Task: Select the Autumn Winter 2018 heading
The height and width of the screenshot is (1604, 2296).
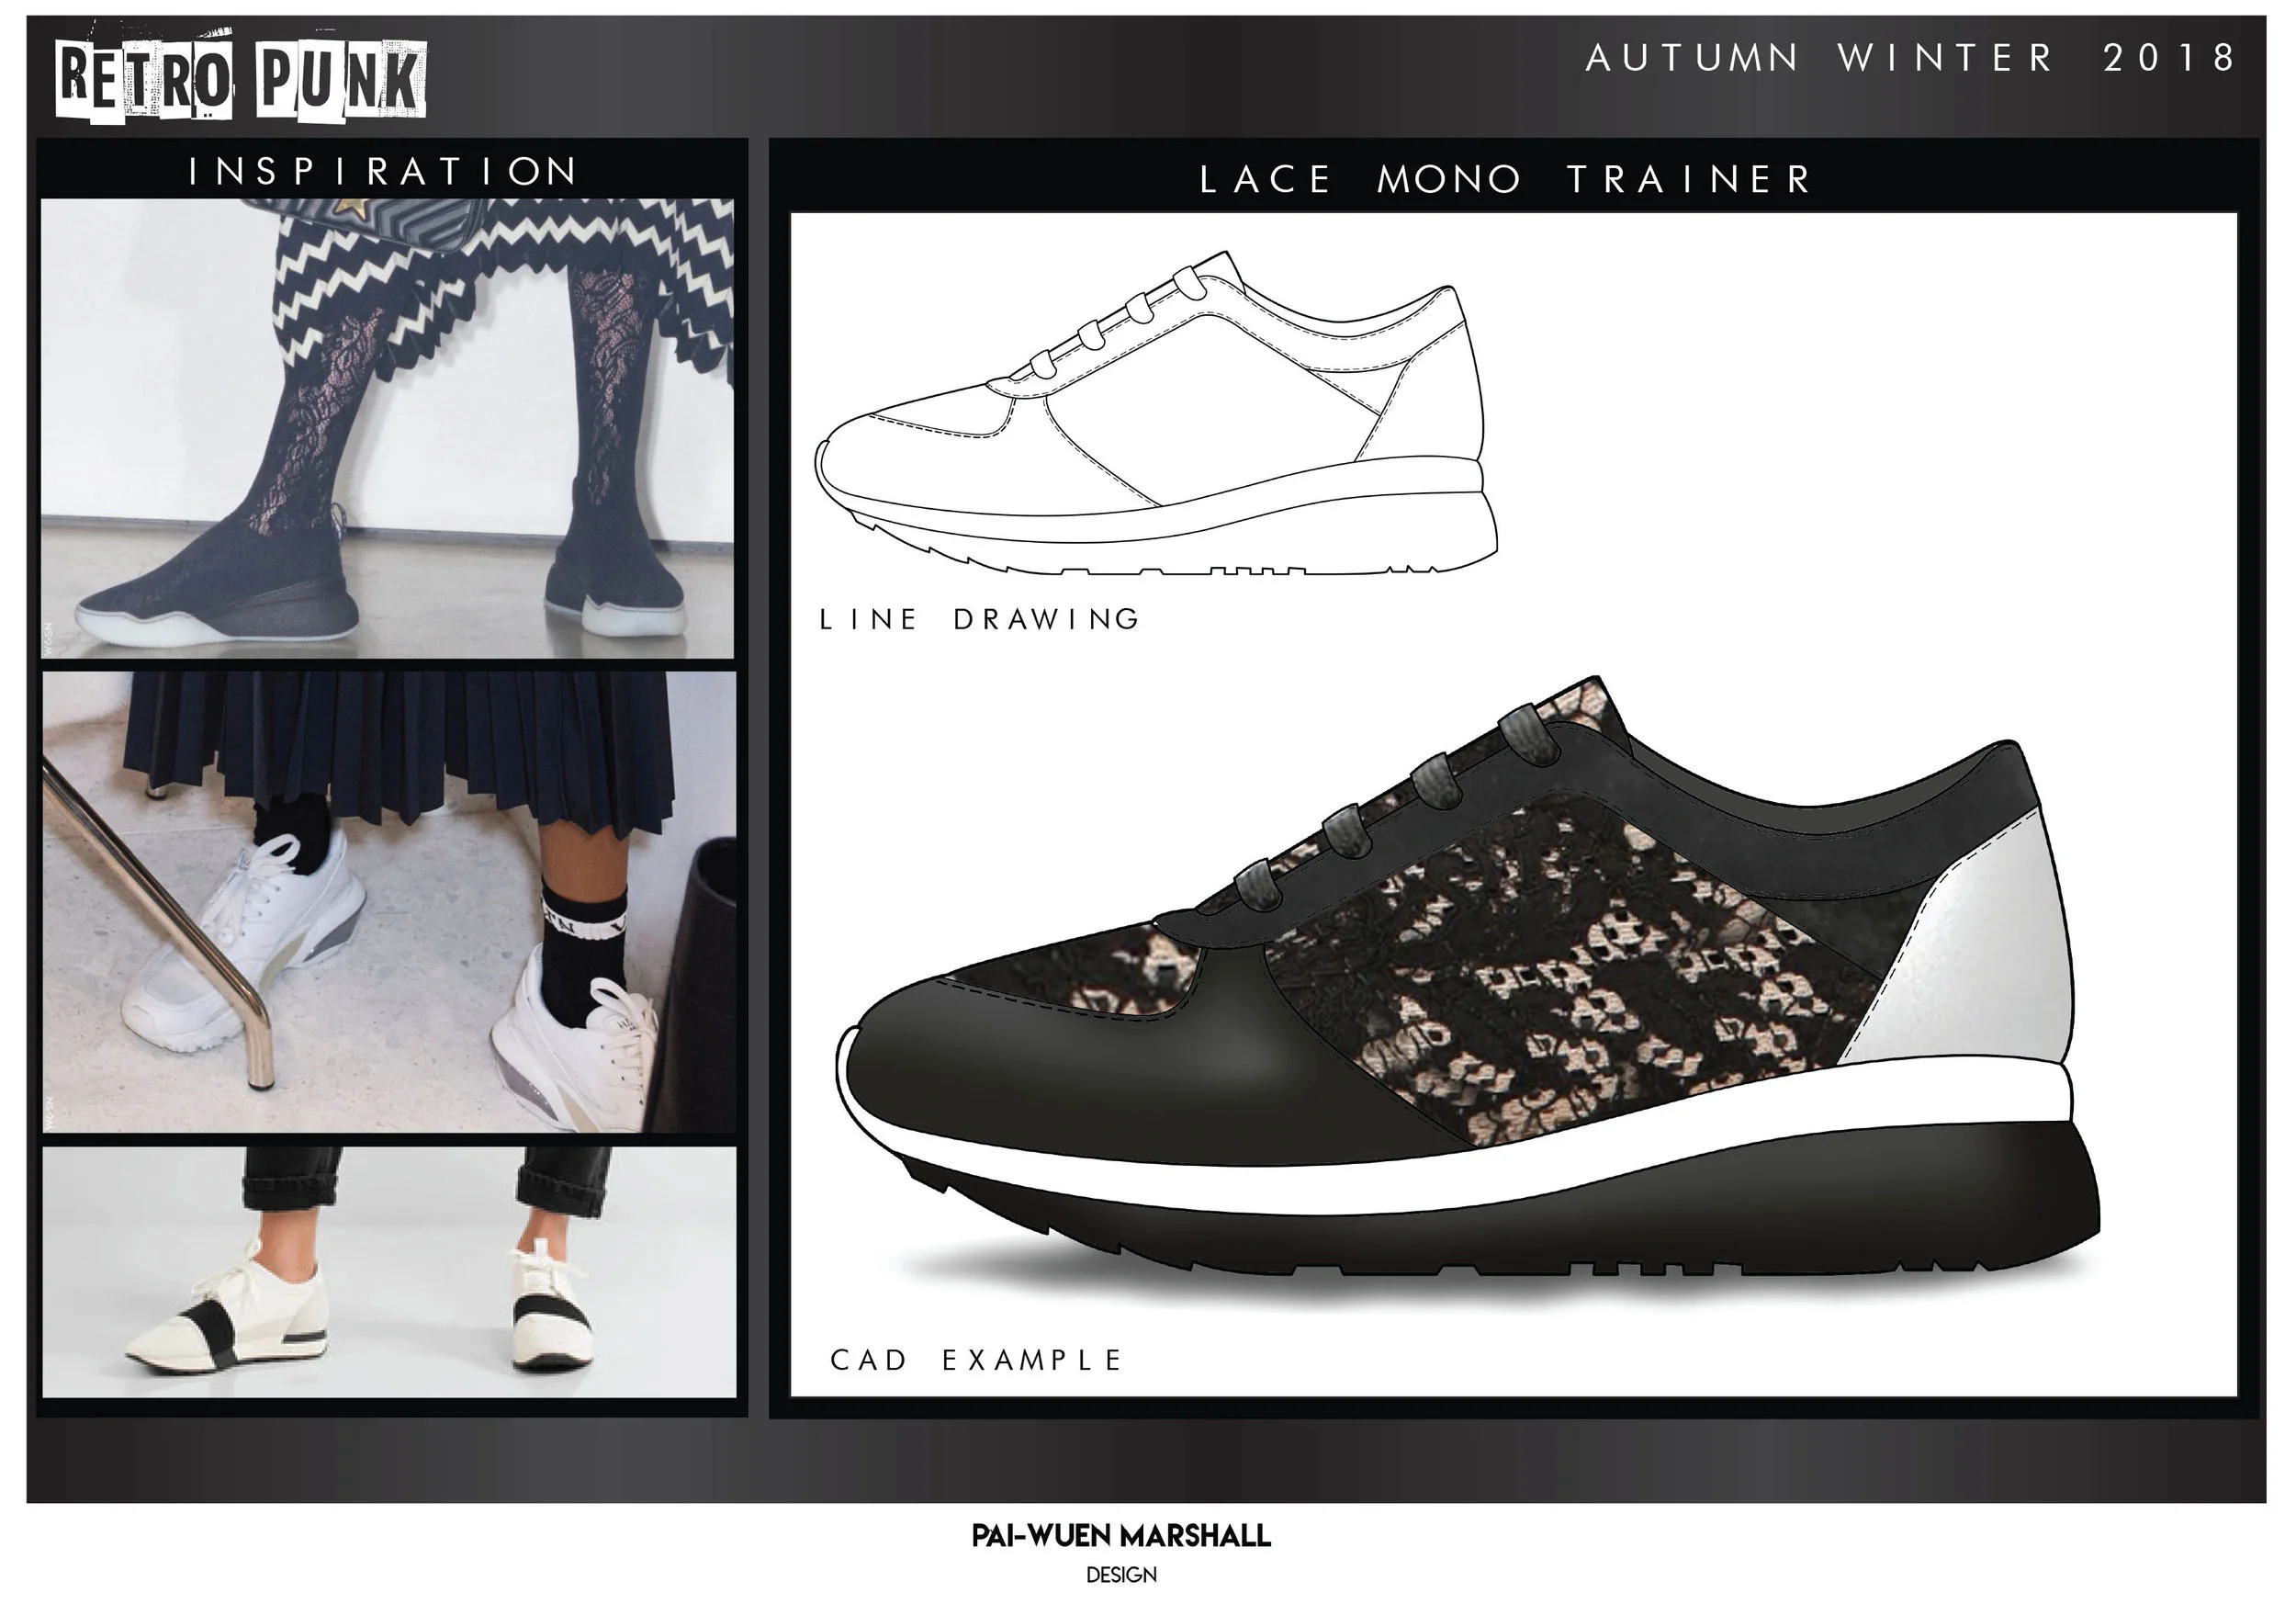Action: pos(1911,57)
